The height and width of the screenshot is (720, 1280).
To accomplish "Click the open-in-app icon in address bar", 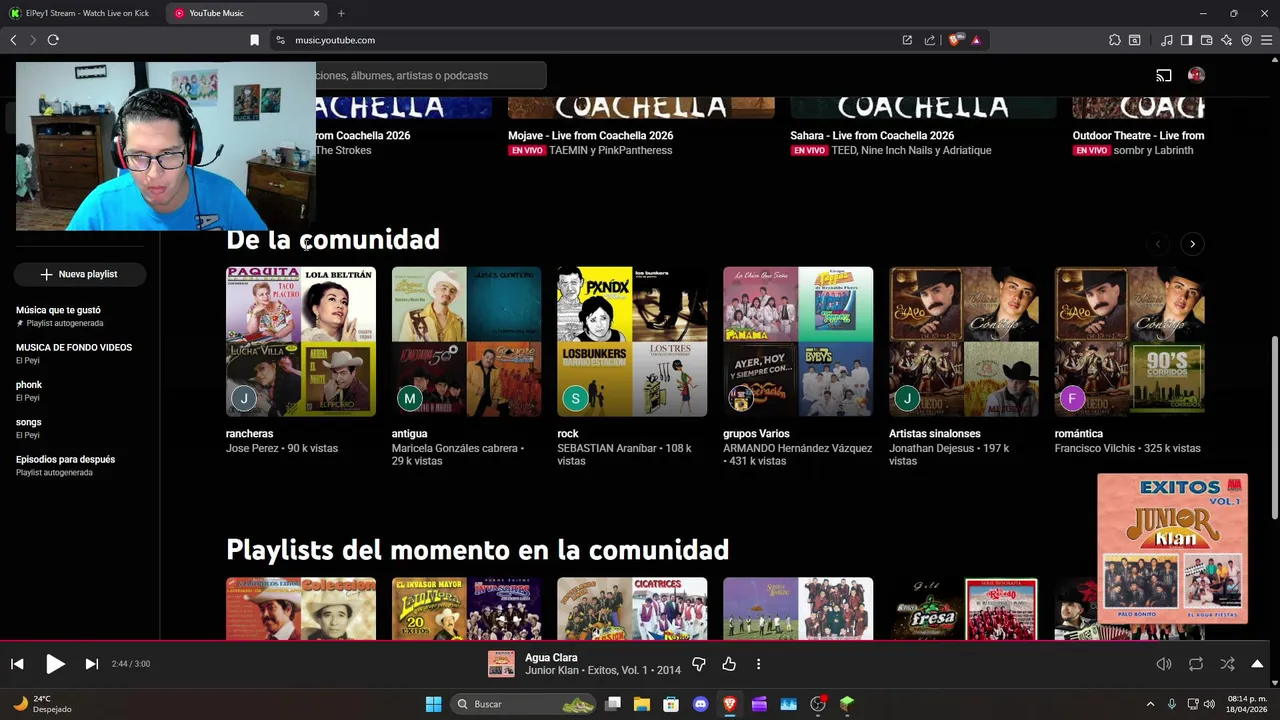I will click(907, 40).
